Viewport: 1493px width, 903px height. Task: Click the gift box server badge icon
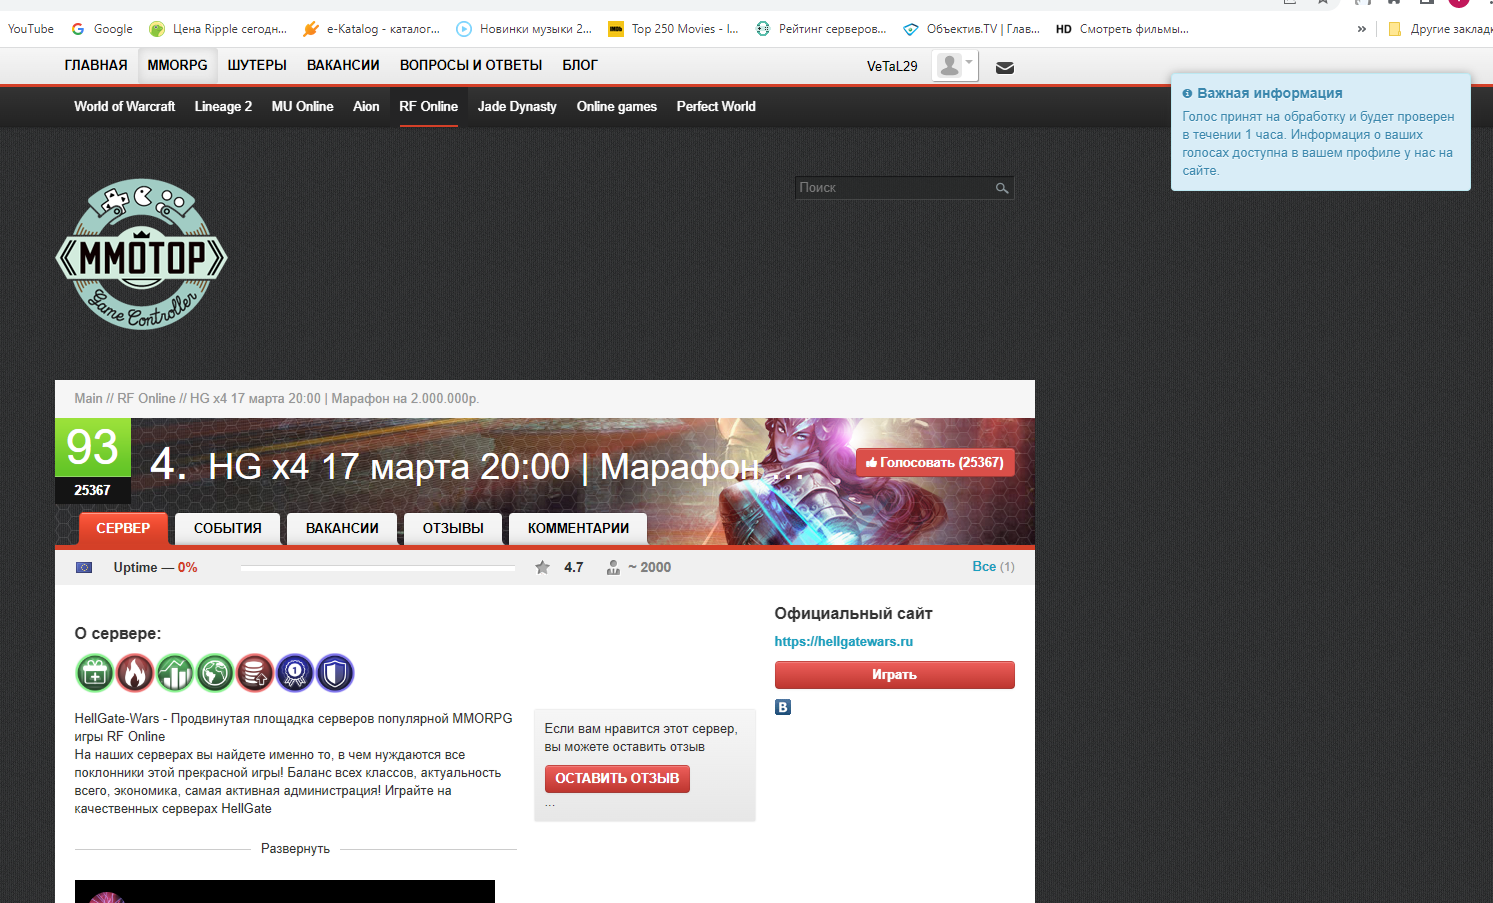tap(95, 673)
